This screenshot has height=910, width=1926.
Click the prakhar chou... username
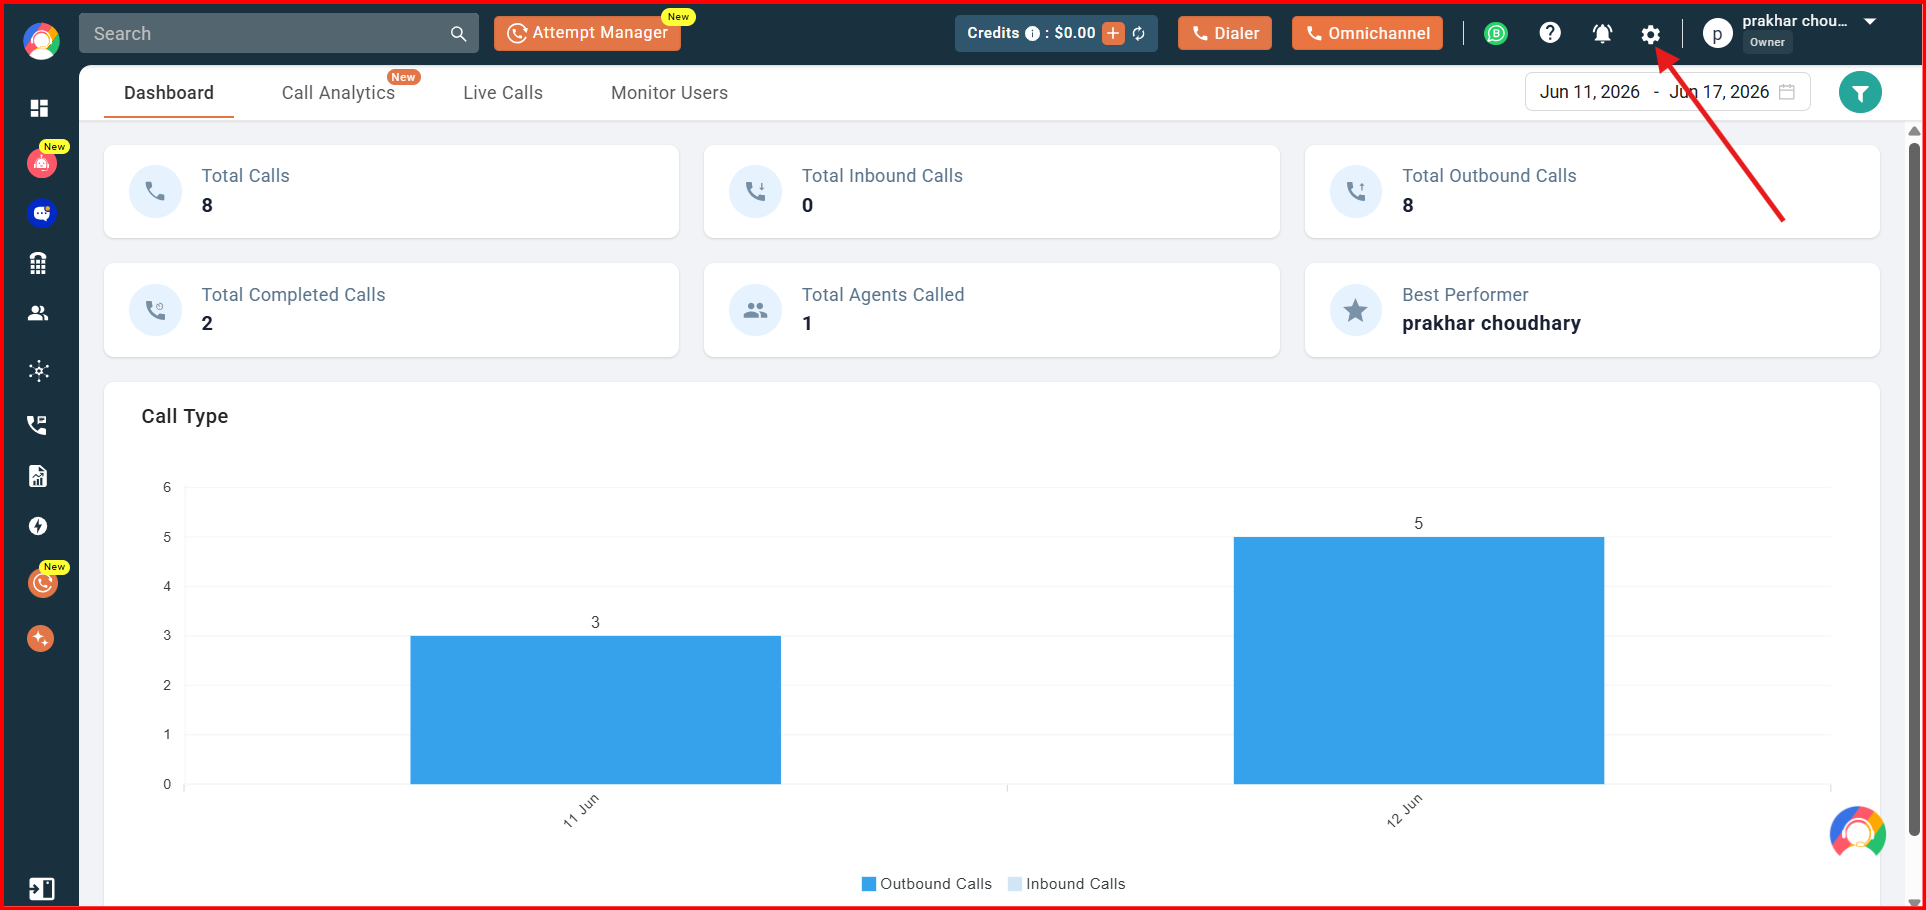(1795, 21)
